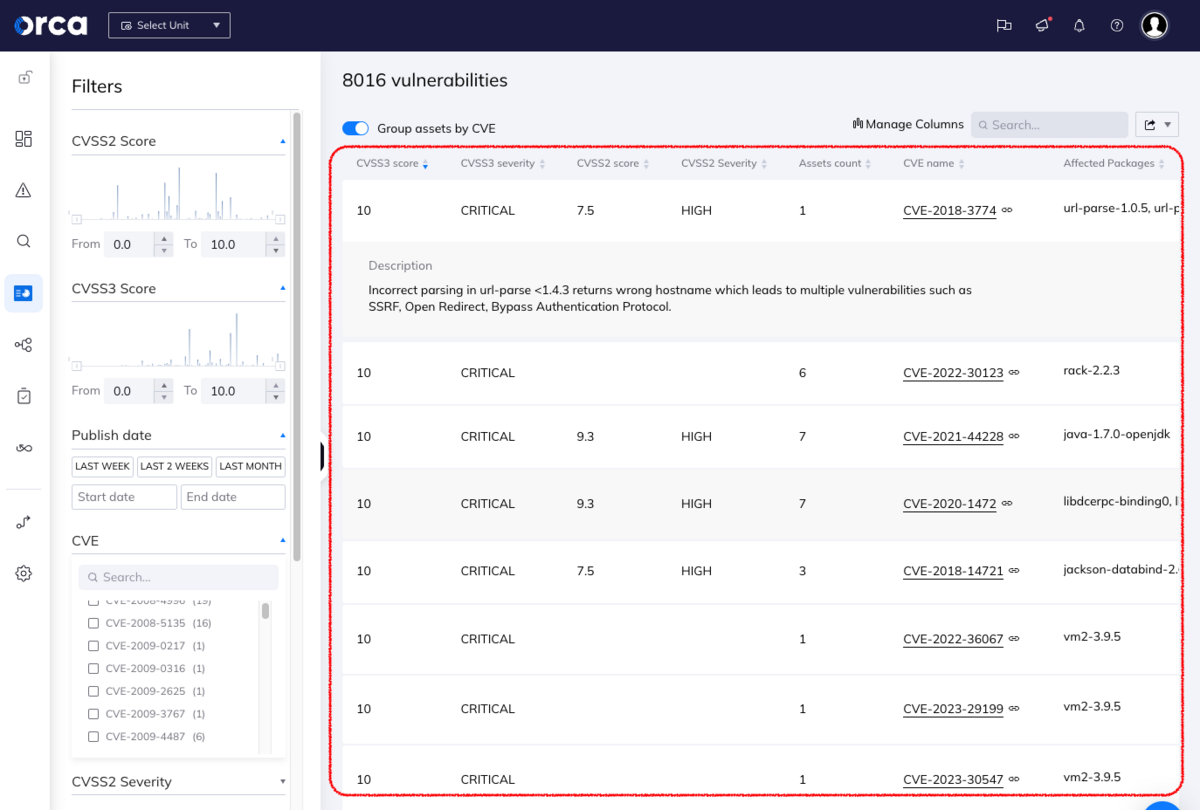Open the automations path icon in sidebar
The height and width of the screenshot is (810, 1200).
point(24,522)
